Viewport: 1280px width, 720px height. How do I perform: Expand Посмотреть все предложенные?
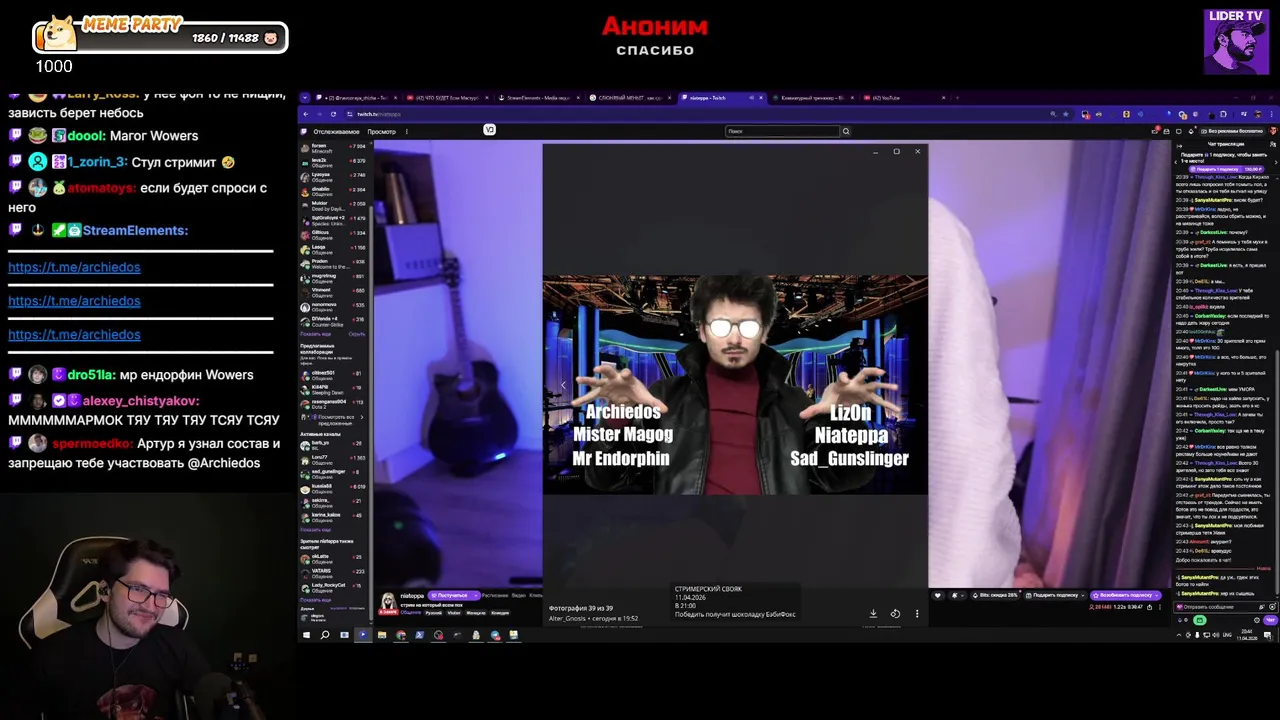coord(335,419)
